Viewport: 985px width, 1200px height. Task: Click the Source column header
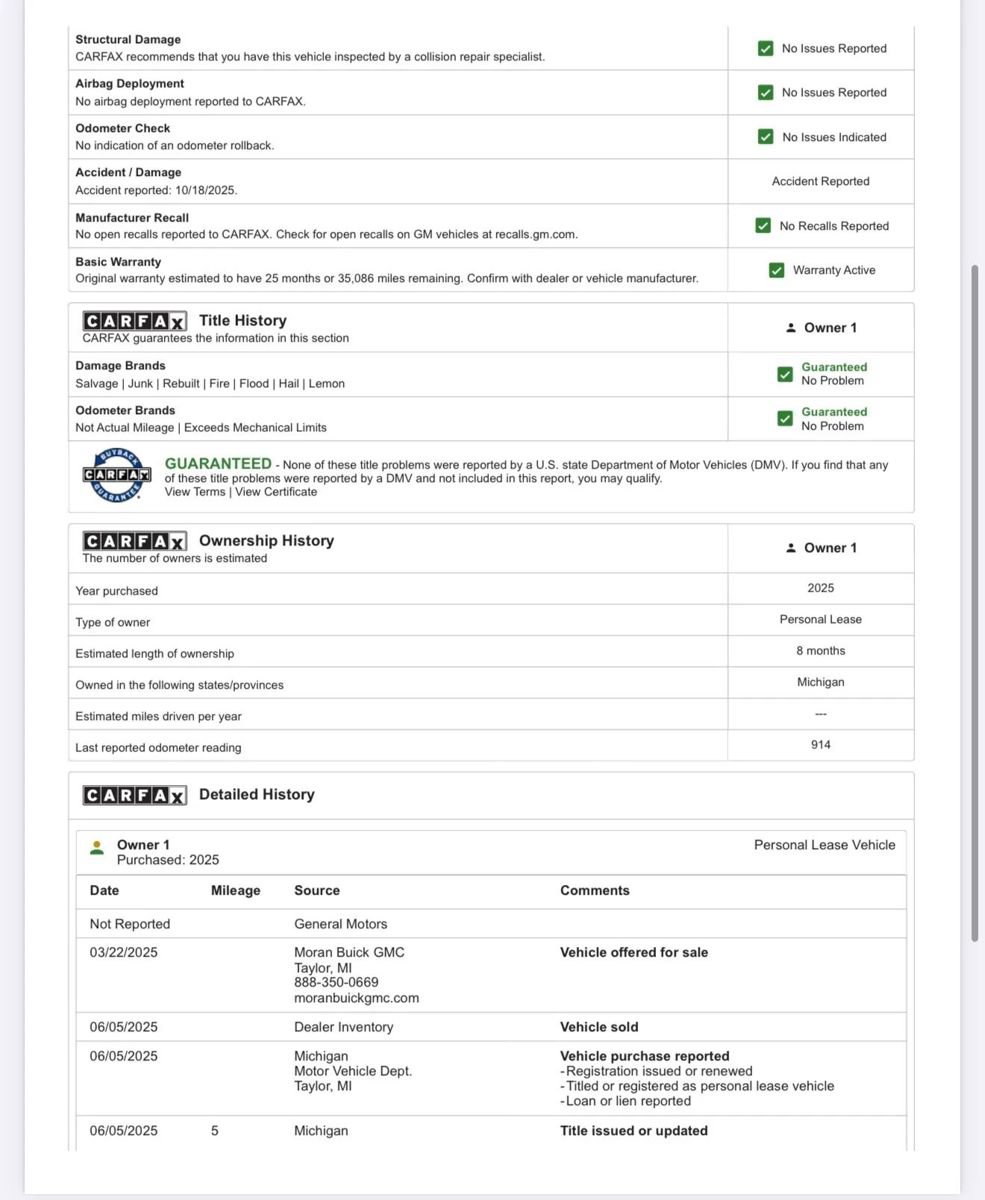coord(317,891)
